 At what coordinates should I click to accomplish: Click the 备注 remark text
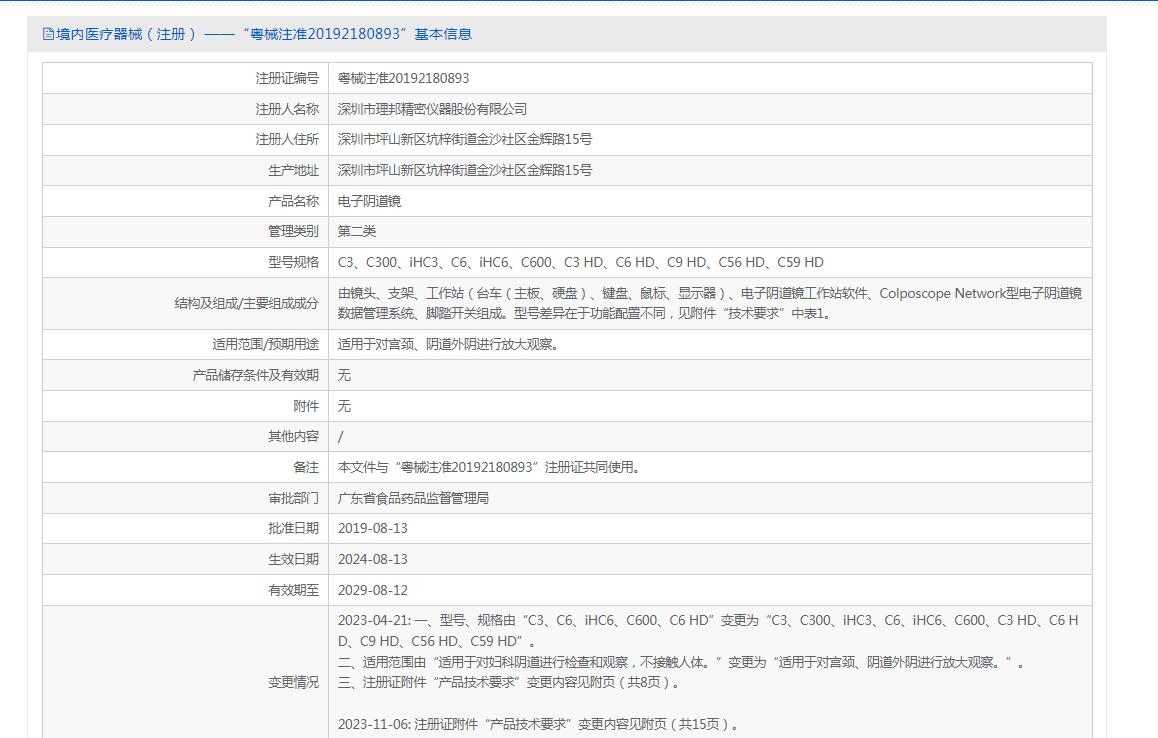click(x=488, y=467)
